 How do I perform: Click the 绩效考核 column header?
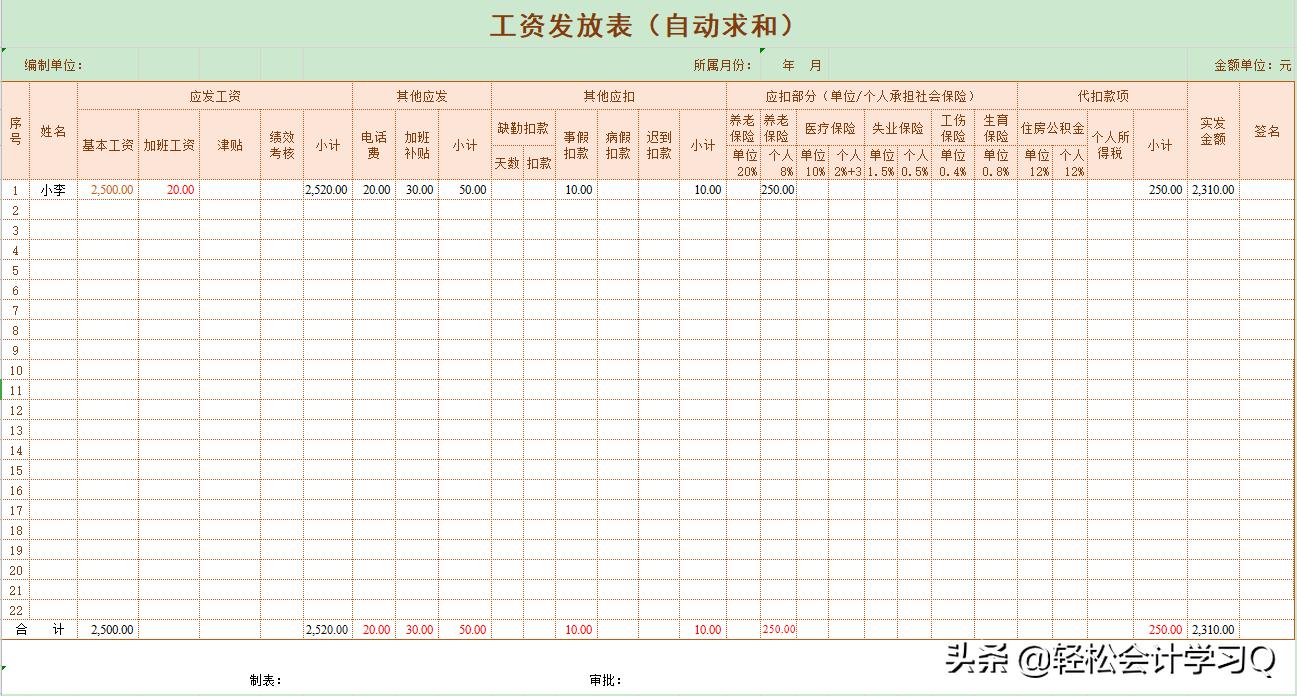click(283, 143)
